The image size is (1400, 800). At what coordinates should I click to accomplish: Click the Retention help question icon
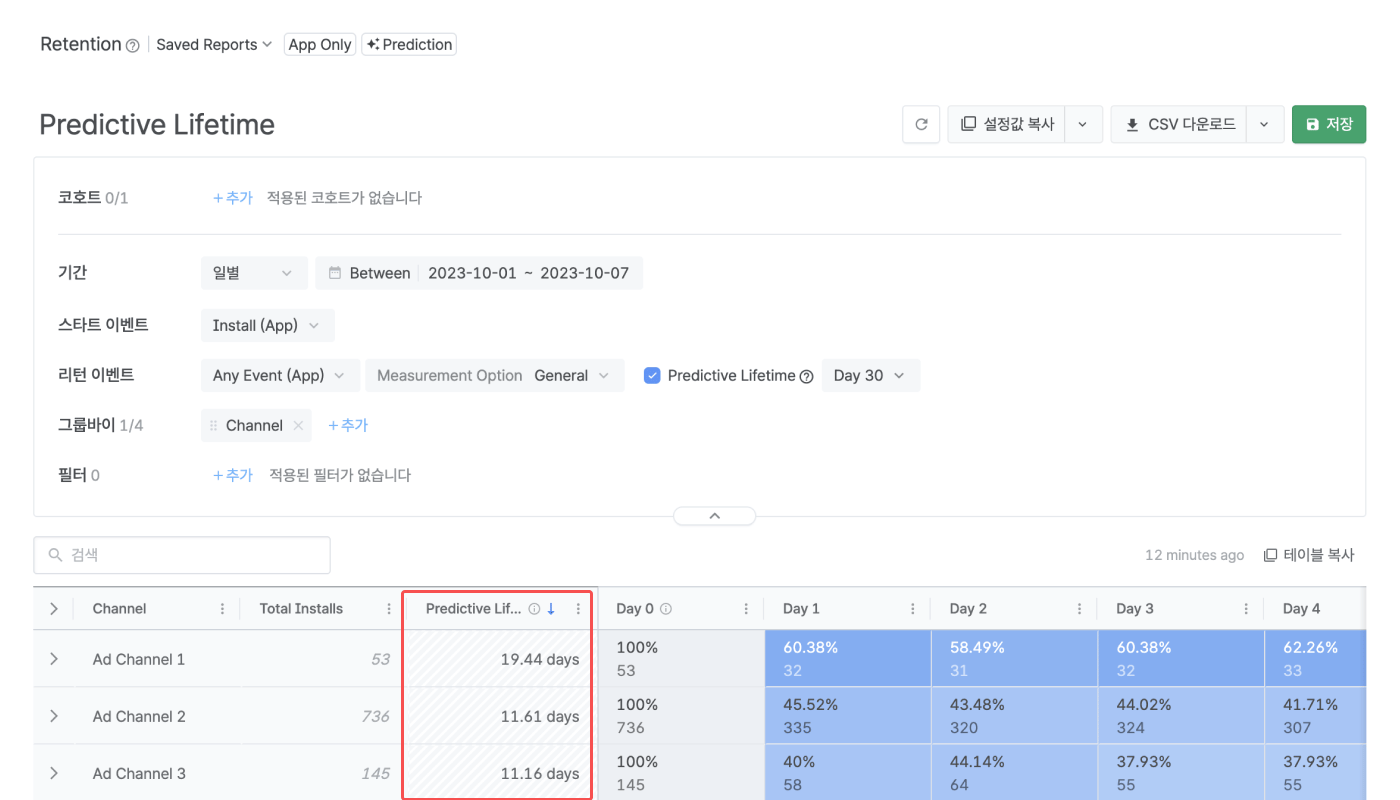coord(132,45)
